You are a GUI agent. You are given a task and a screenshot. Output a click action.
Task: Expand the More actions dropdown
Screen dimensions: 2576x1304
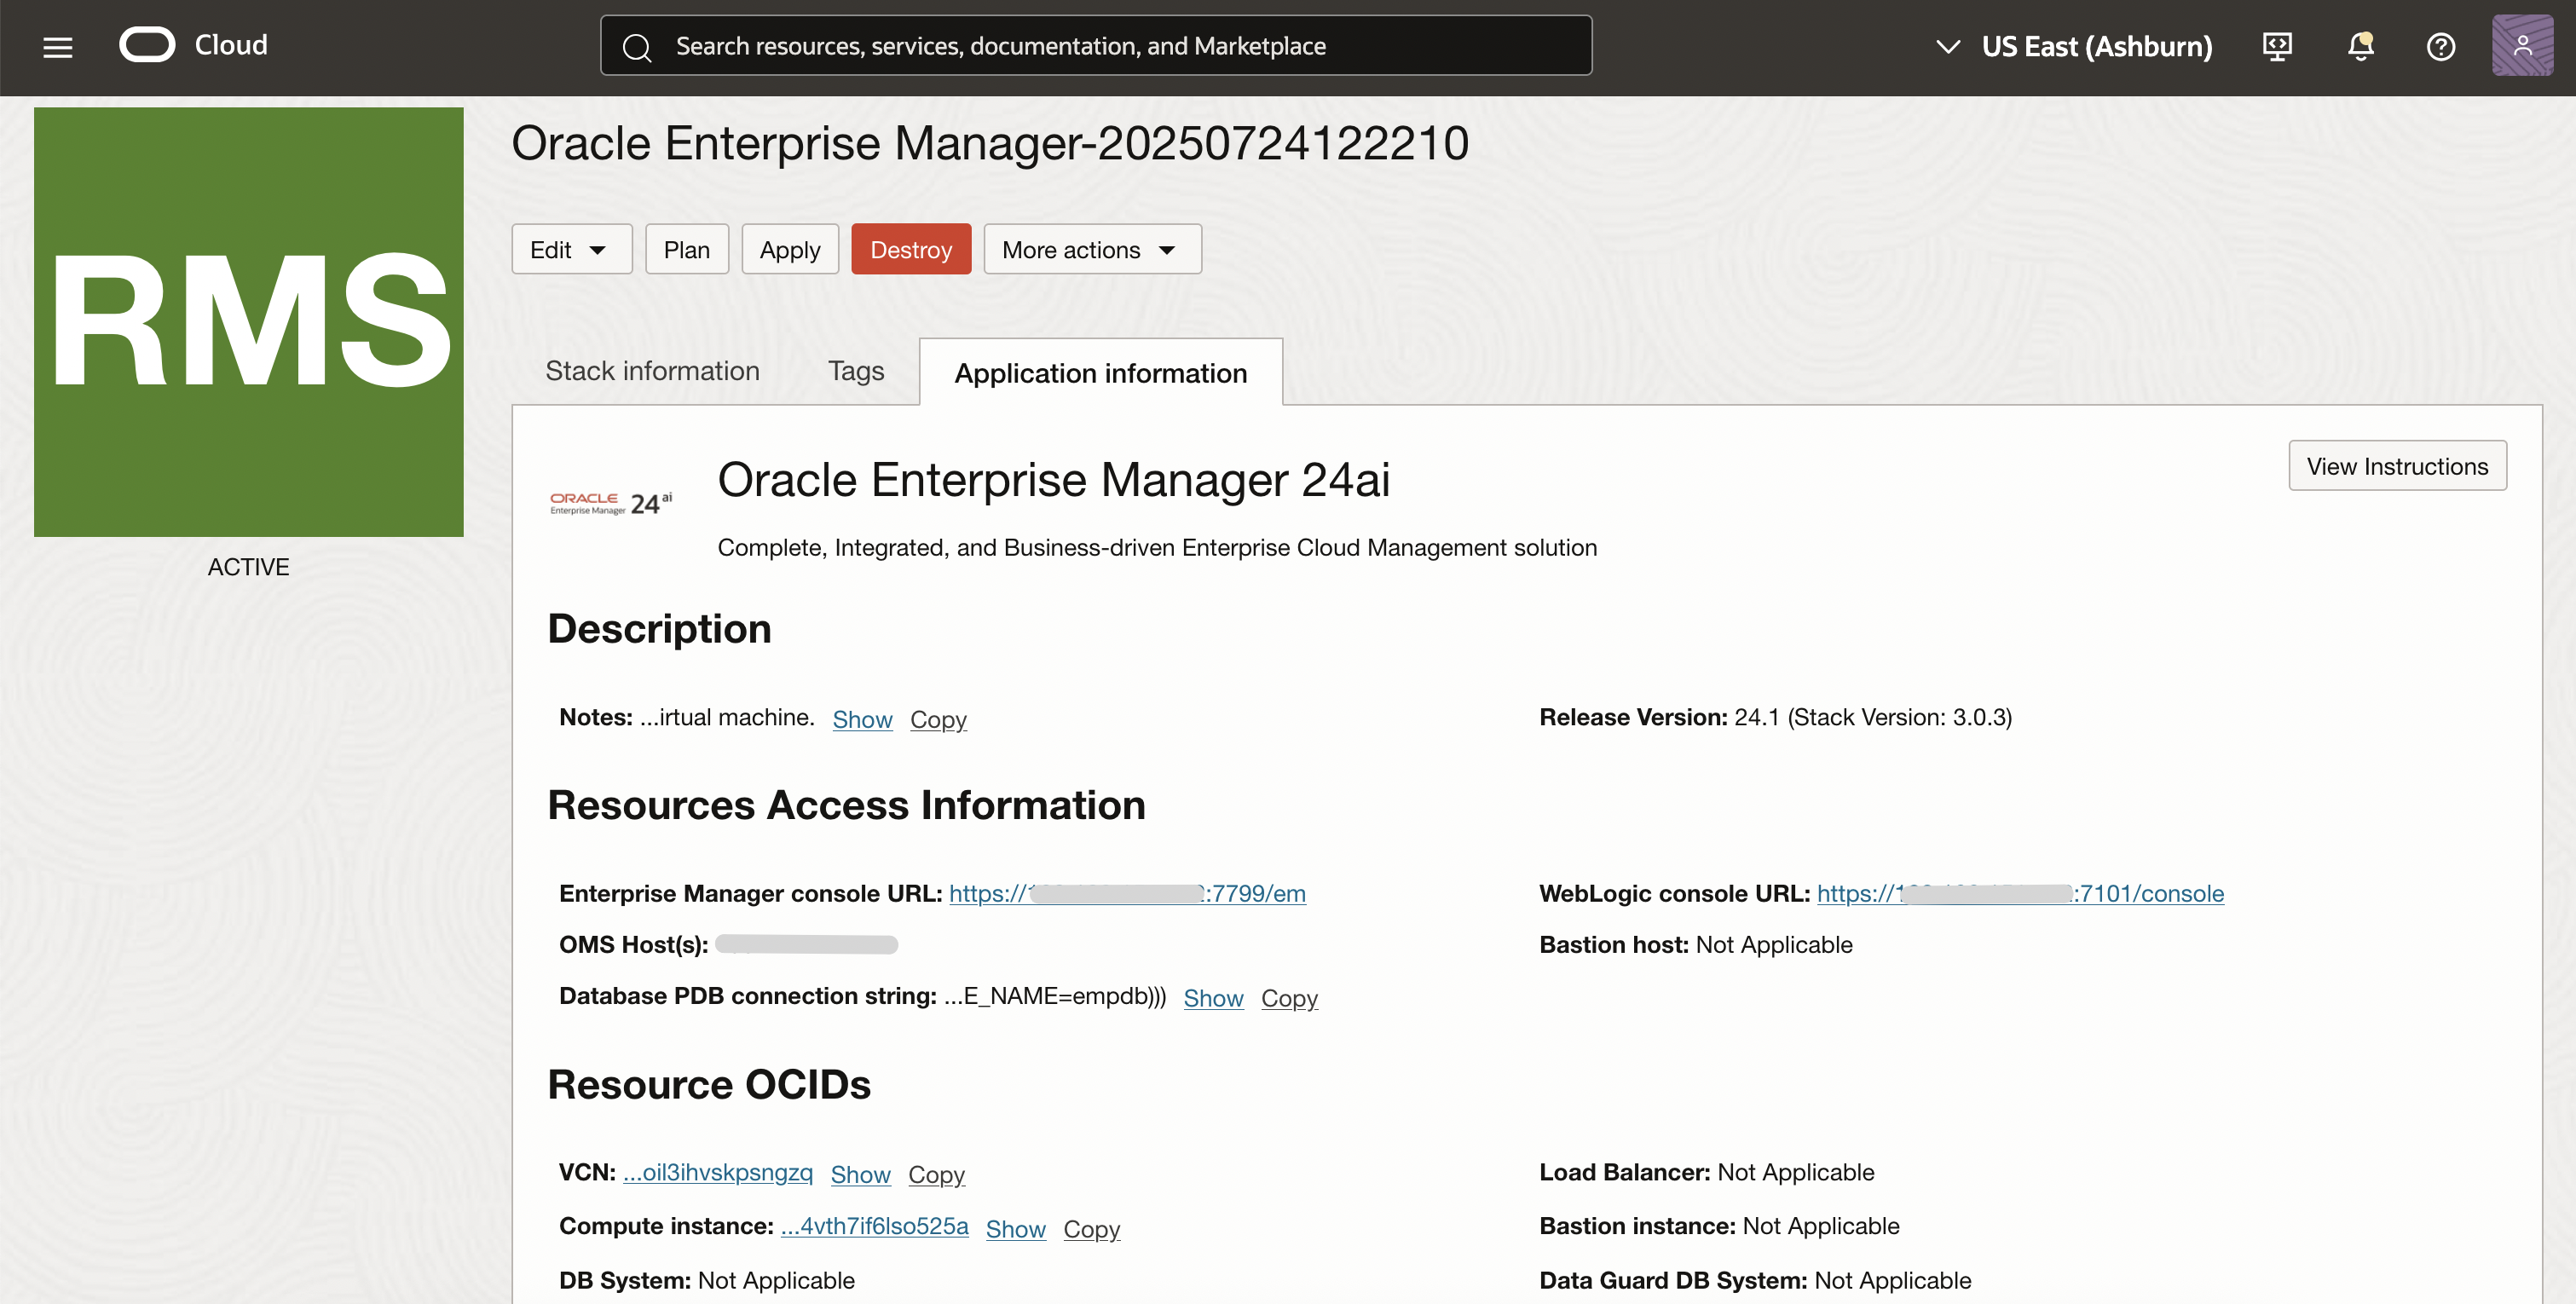click(x=1091, y=249)
